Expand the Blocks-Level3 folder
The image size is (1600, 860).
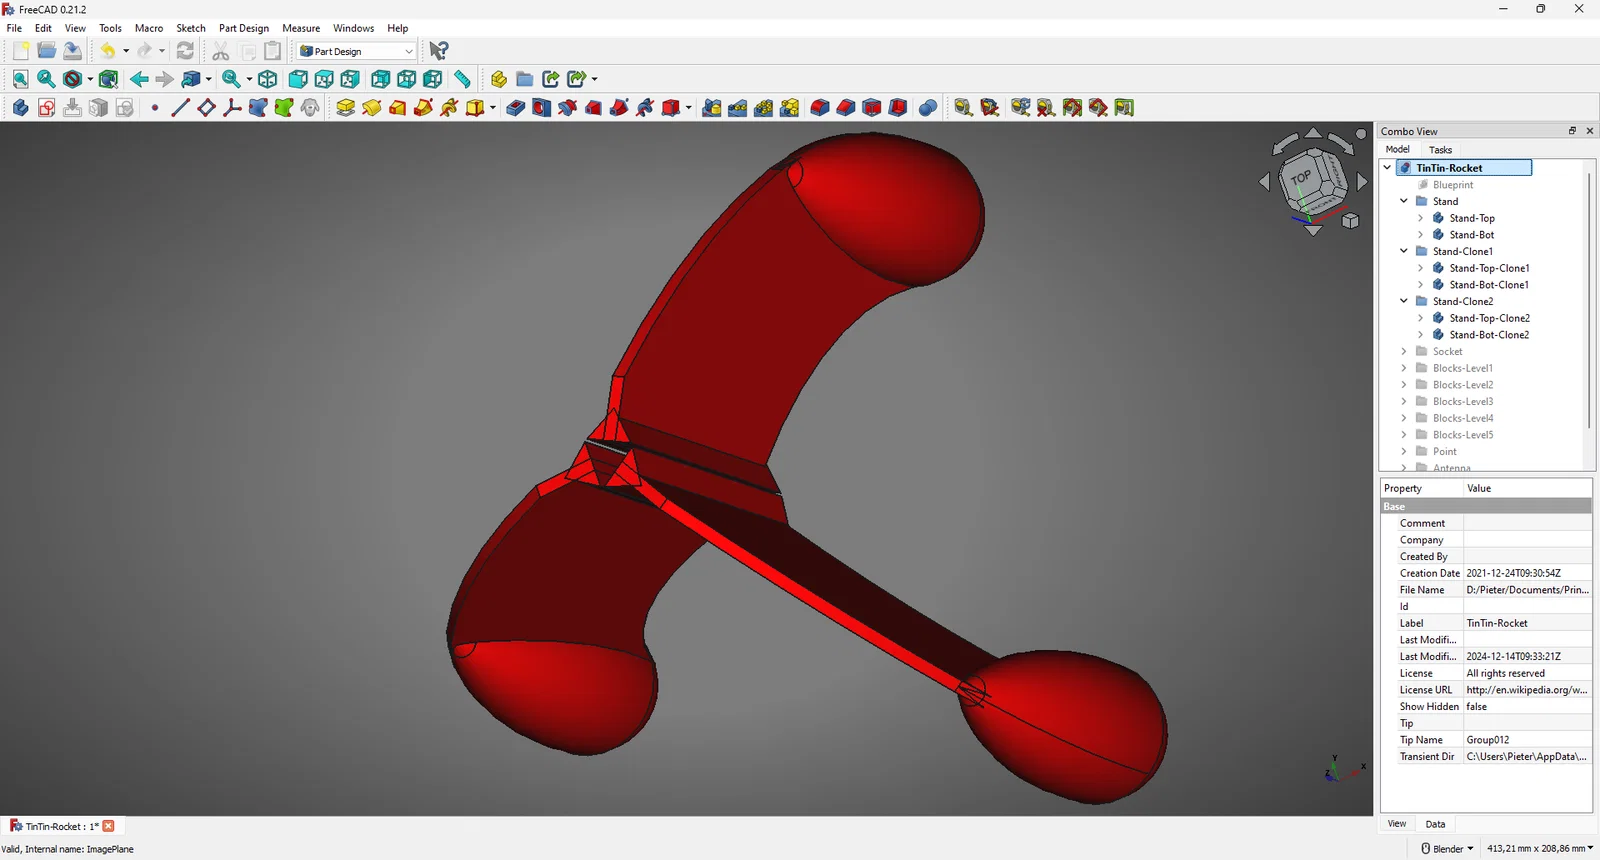tap(1404, 401)
